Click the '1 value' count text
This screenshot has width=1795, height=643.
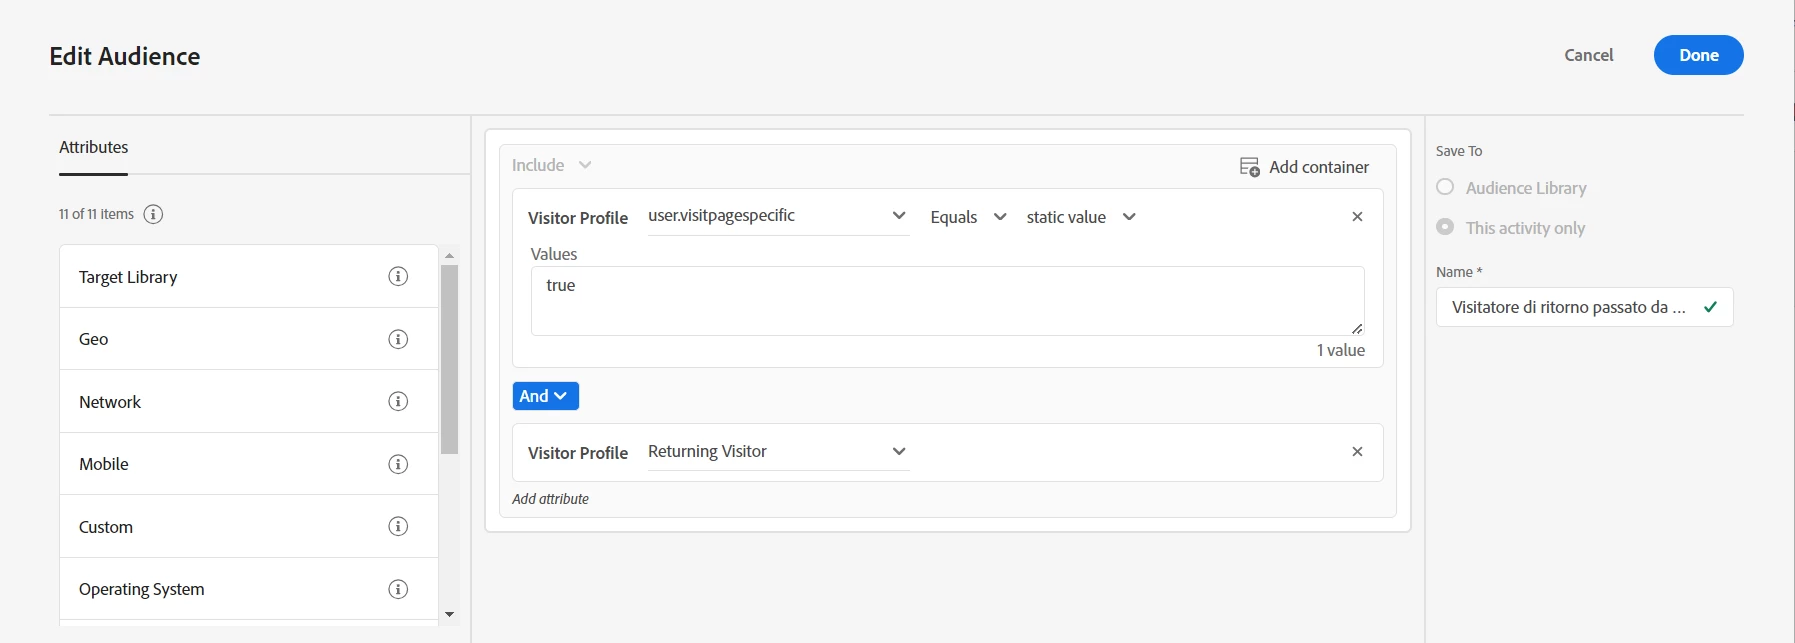click(x=1340, y=350)
